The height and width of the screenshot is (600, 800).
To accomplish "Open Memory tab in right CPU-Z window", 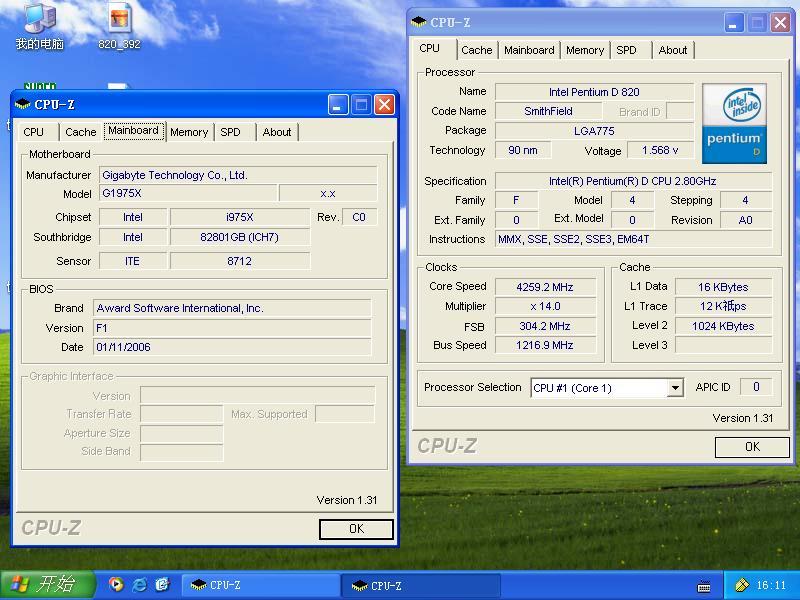I will [585, 50].
